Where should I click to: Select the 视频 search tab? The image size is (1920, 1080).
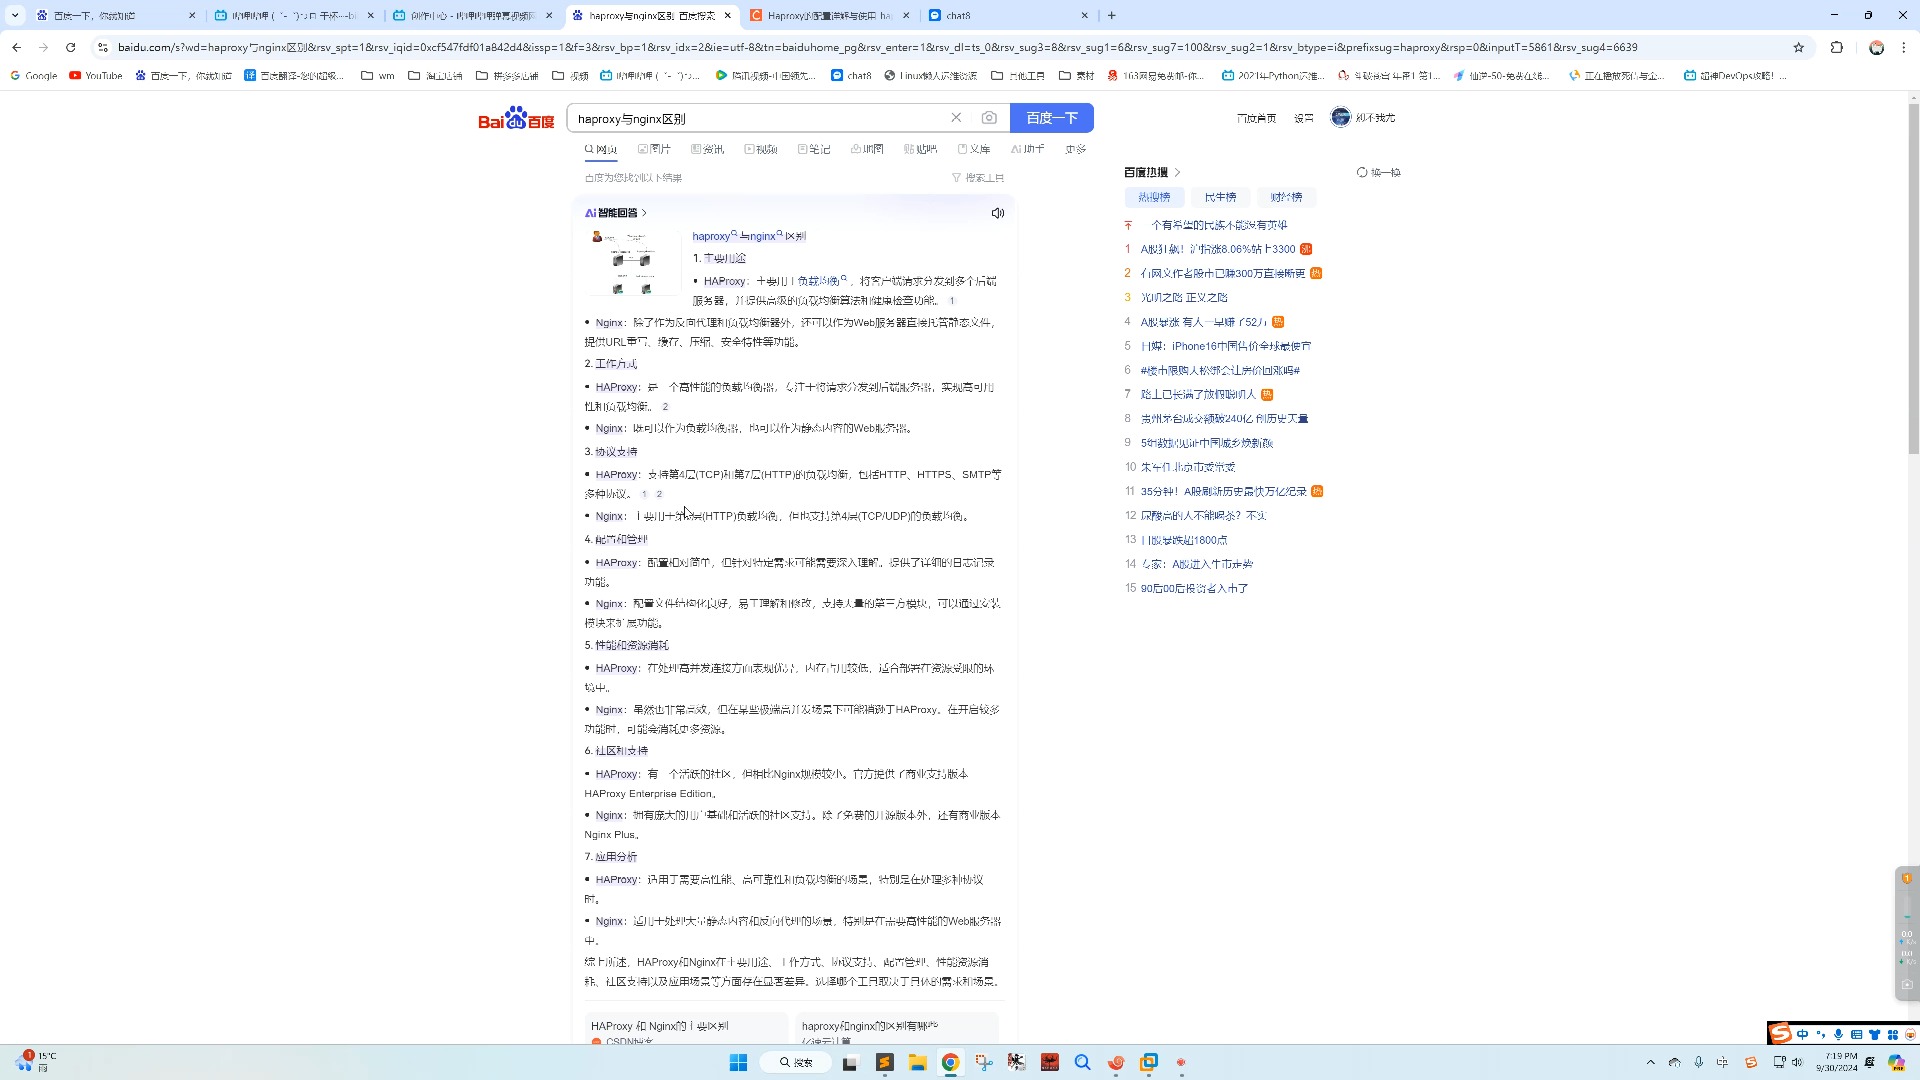click(761, 149)
